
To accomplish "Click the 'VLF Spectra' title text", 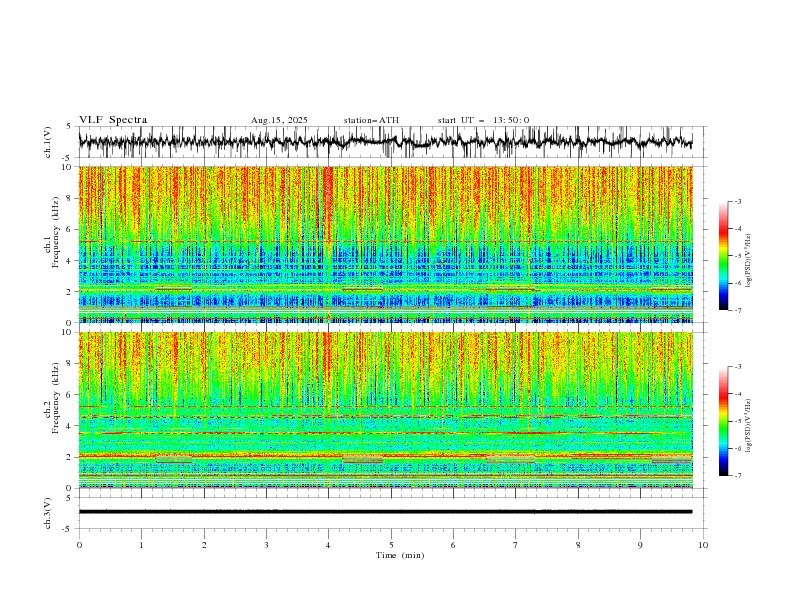I will click(x=113, y=120).
